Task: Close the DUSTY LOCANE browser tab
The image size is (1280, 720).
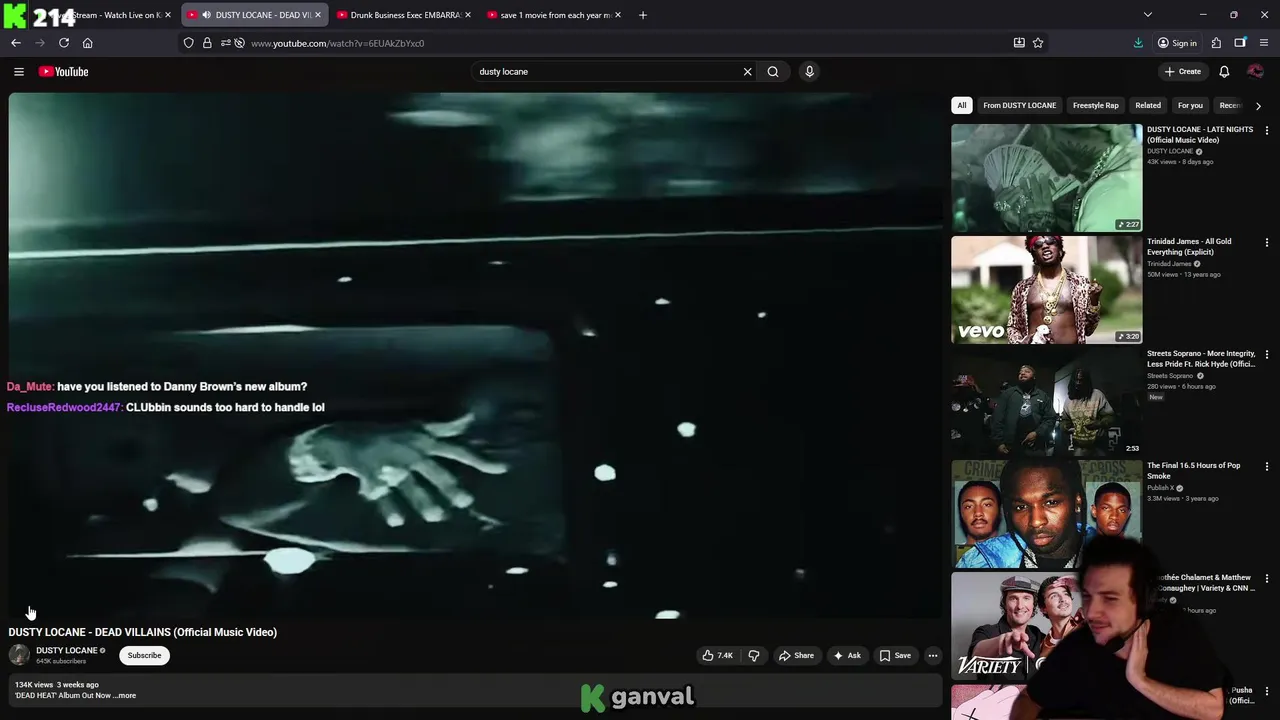Action: 318,15
